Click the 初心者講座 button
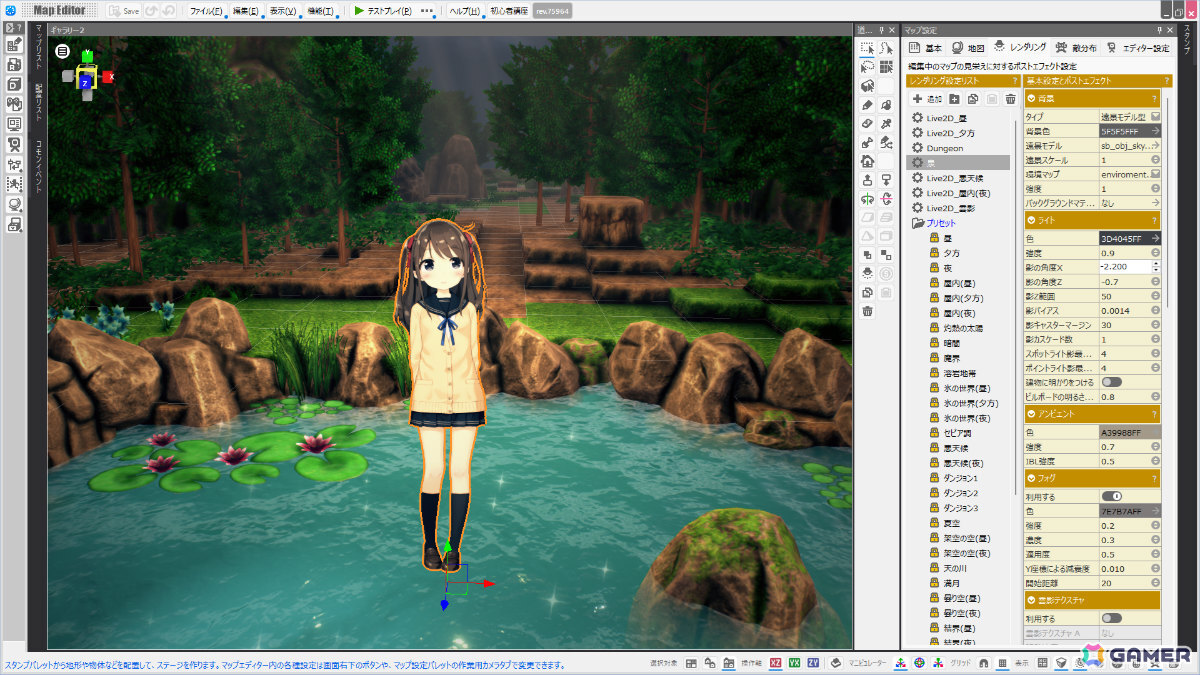This screenshot has width=1200, height=675. tap(509, 10)
